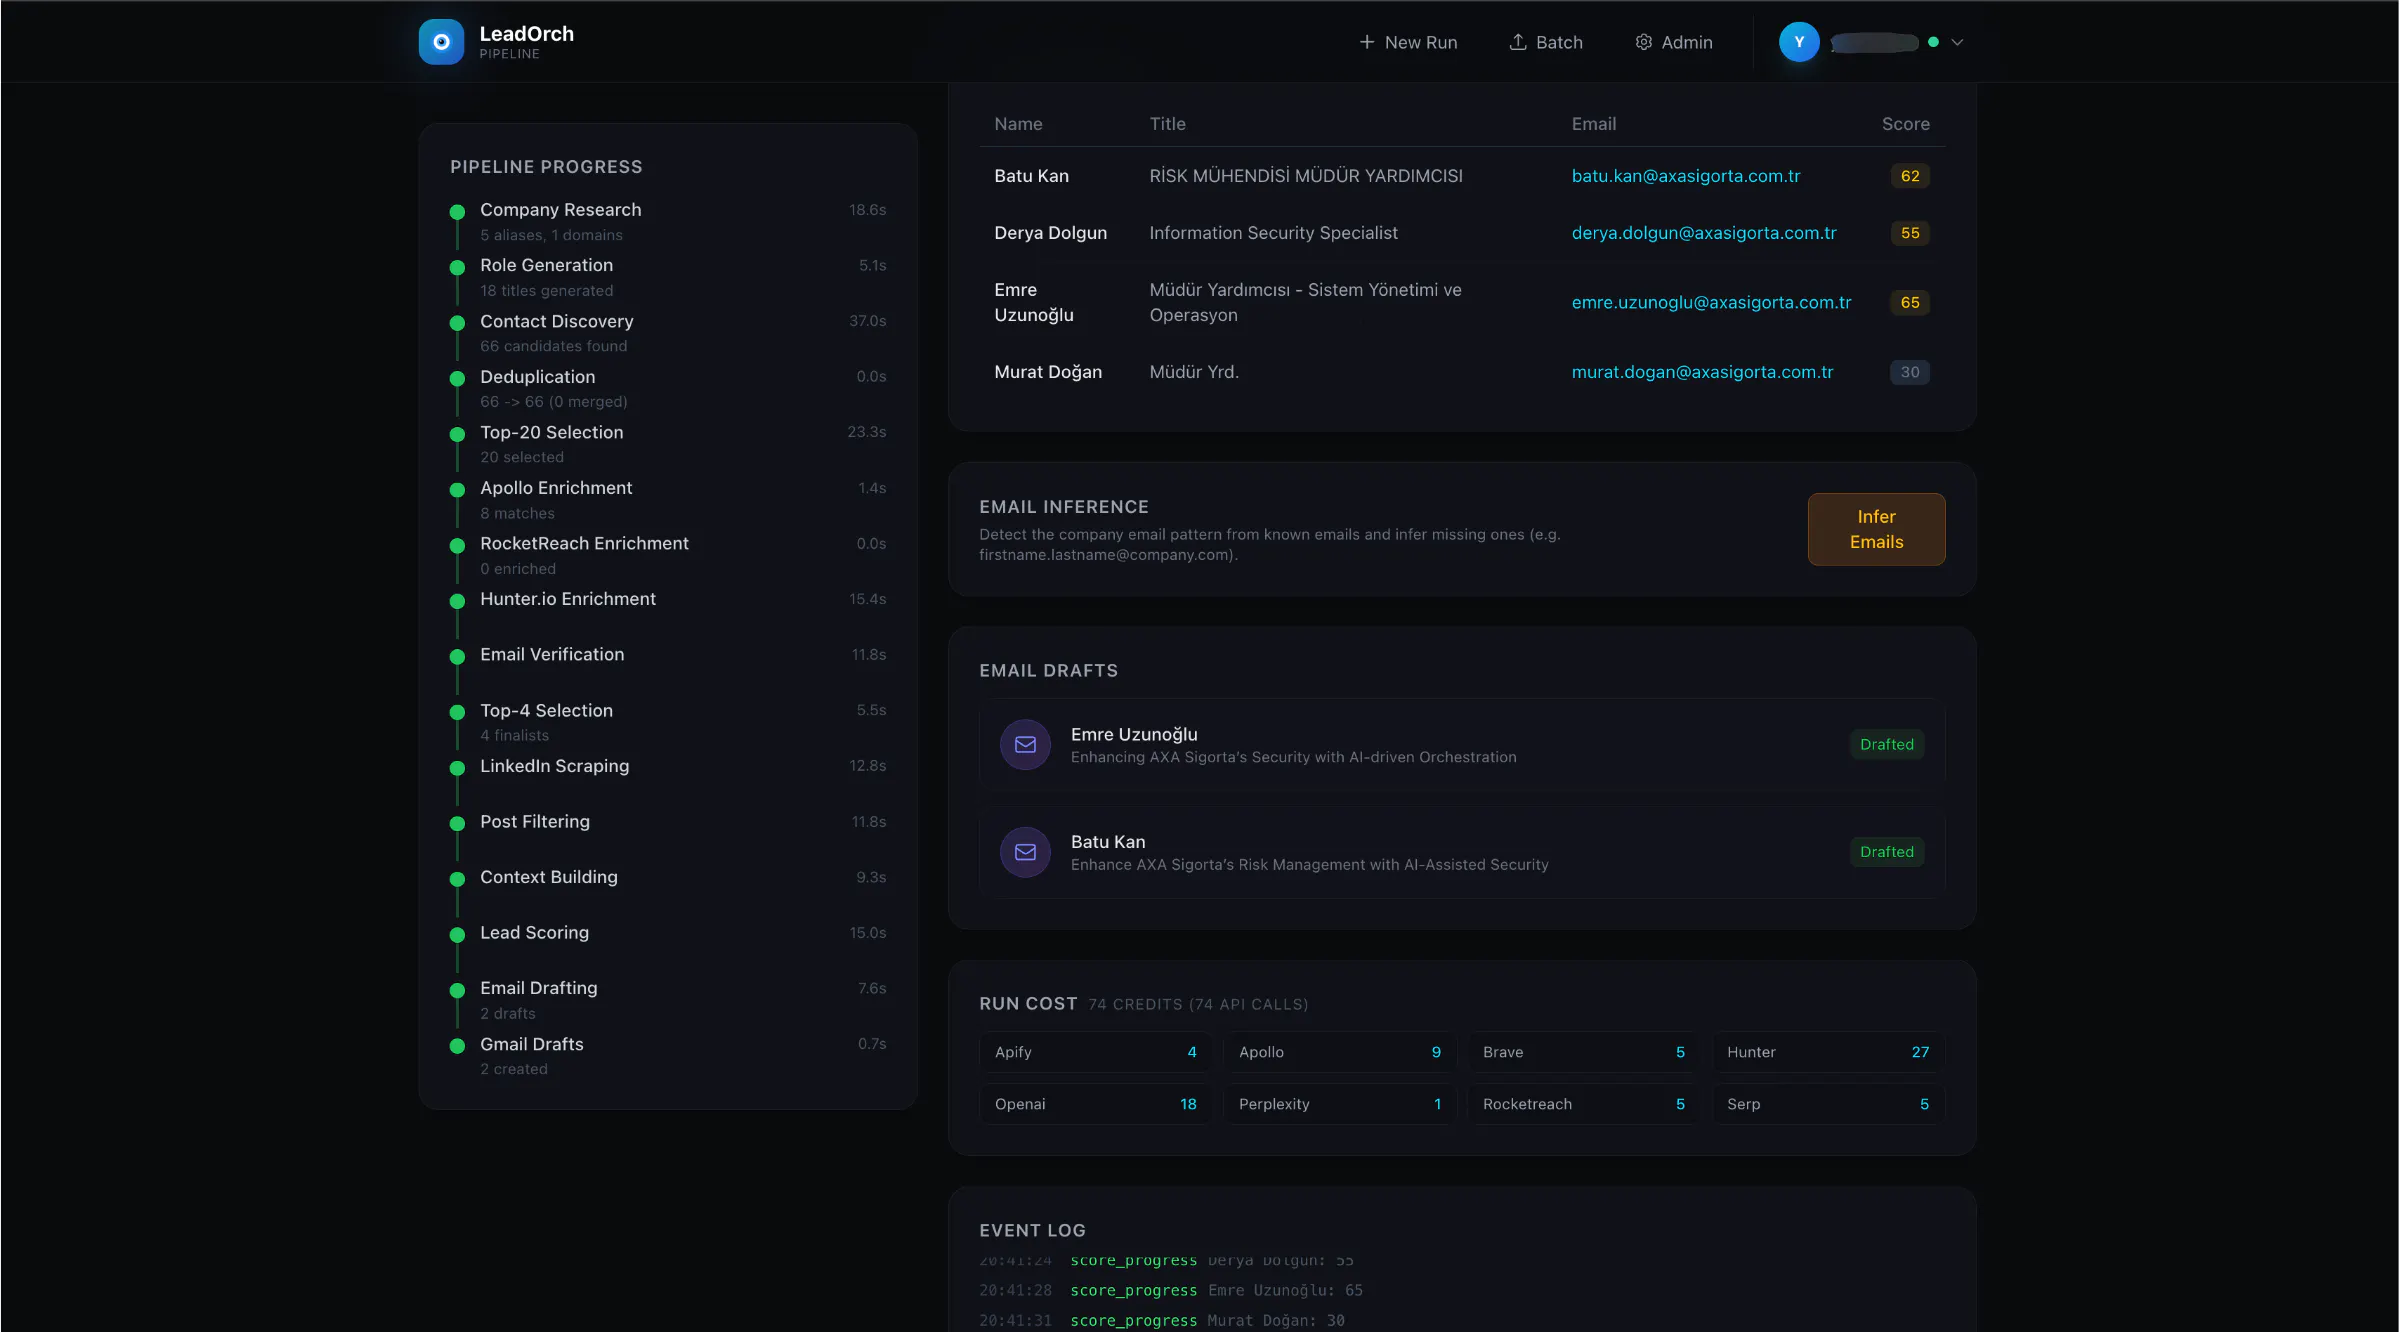Click the score 62 badge for Batu Kan
The width and height of the screenshot is (2400, 1332).
click(x=1909, y=176)
